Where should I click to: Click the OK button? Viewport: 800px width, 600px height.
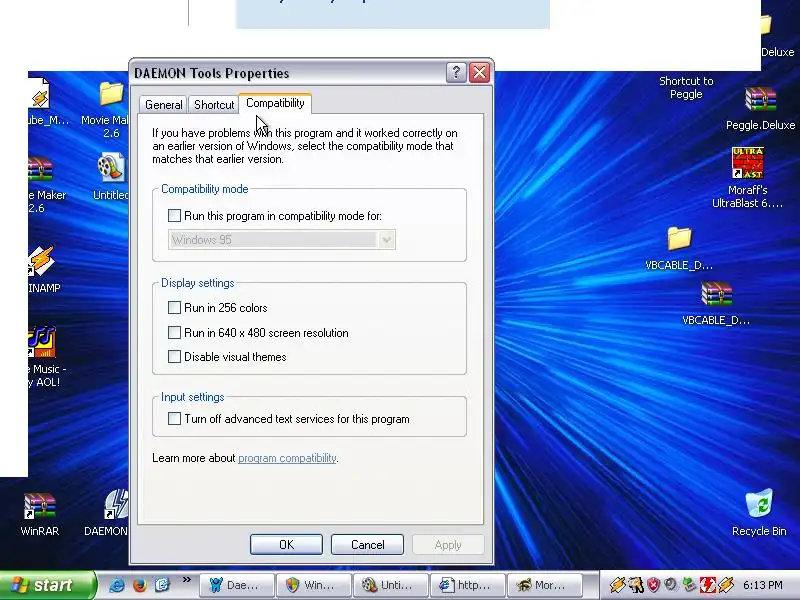286,544
